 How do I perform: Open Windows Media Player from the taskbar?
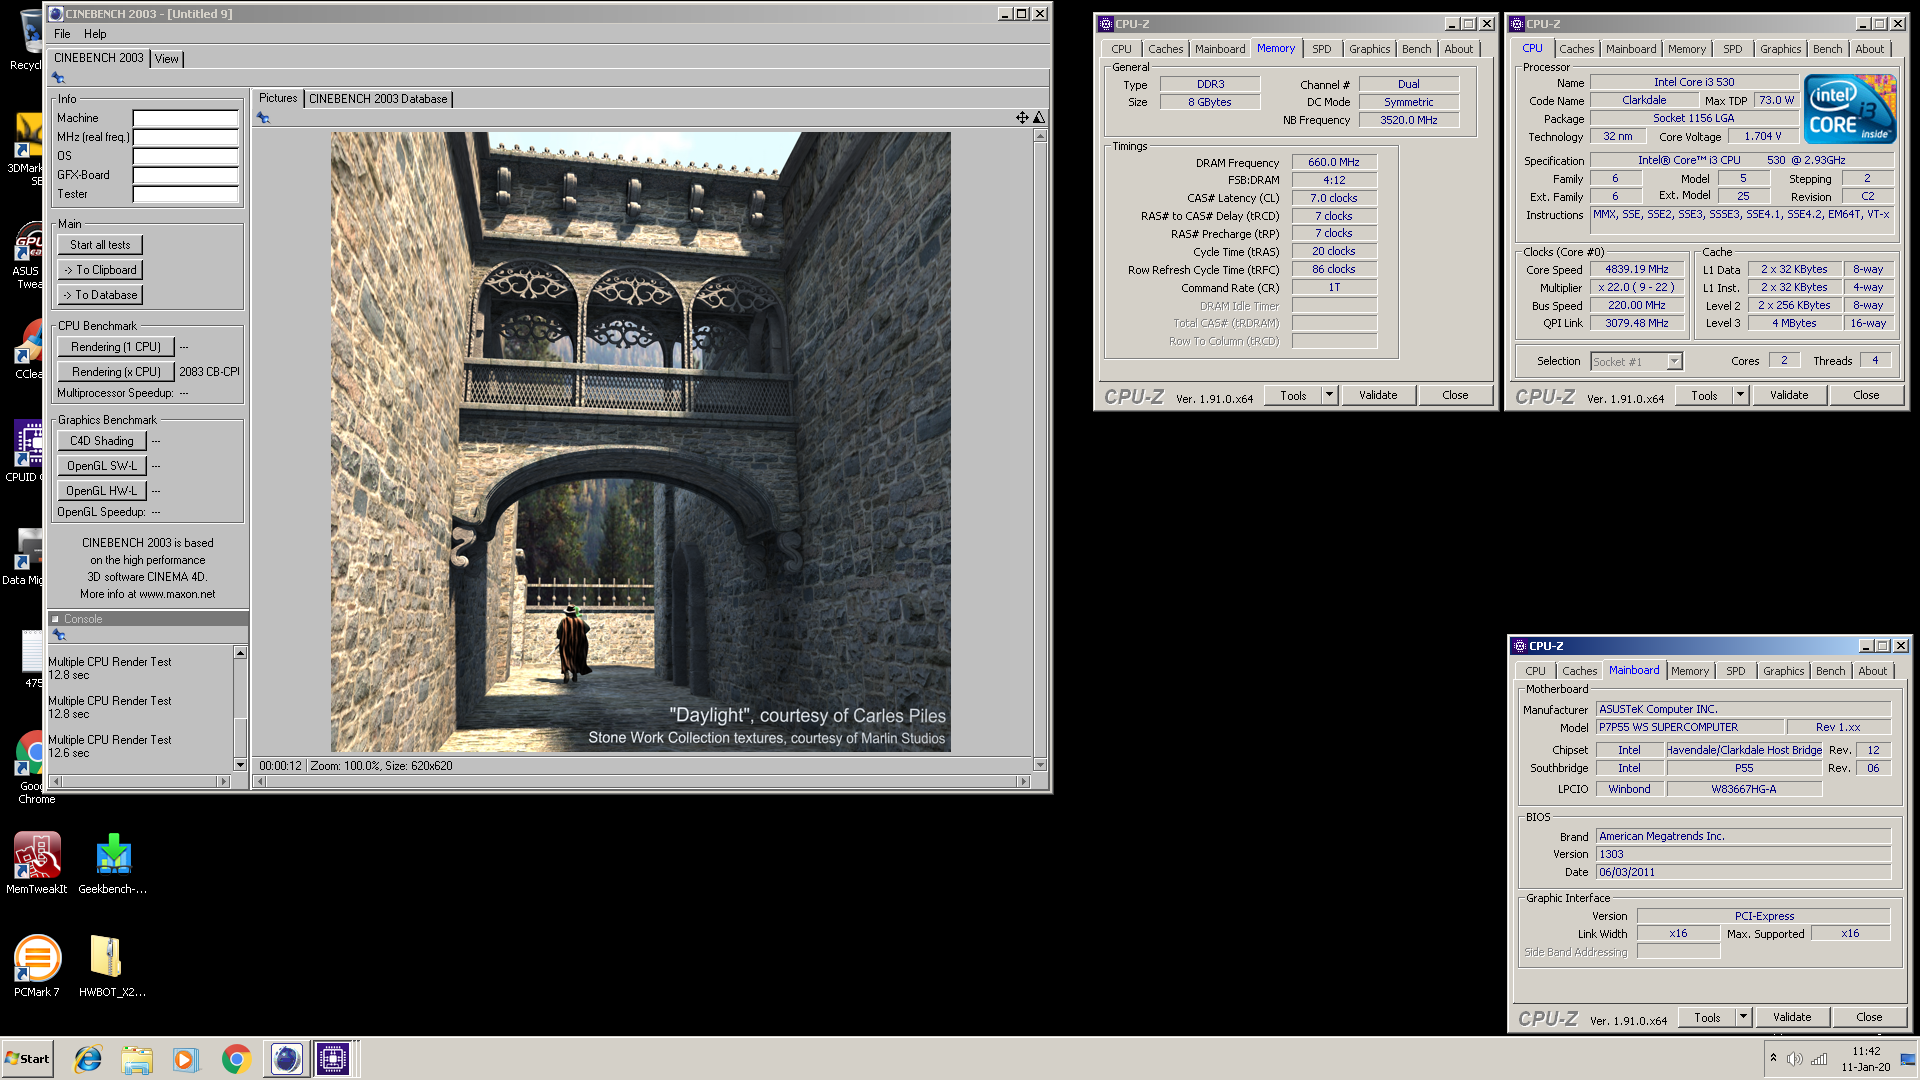tap(186, 1059)
